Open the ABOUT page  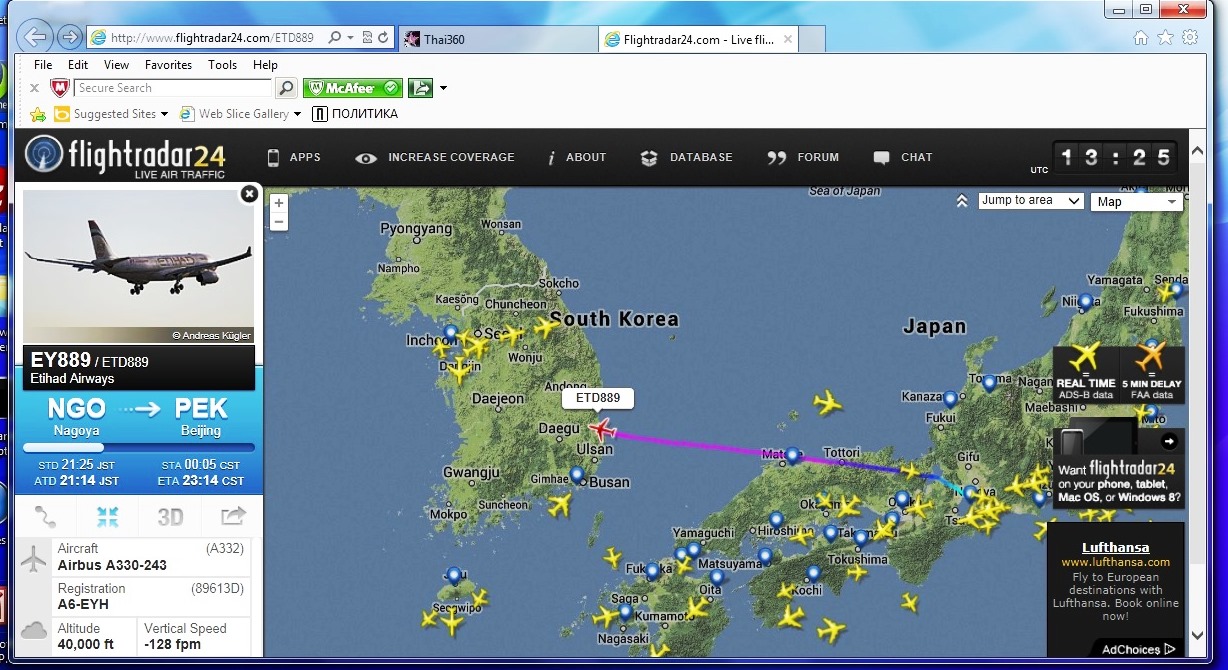tap(576, 157)
